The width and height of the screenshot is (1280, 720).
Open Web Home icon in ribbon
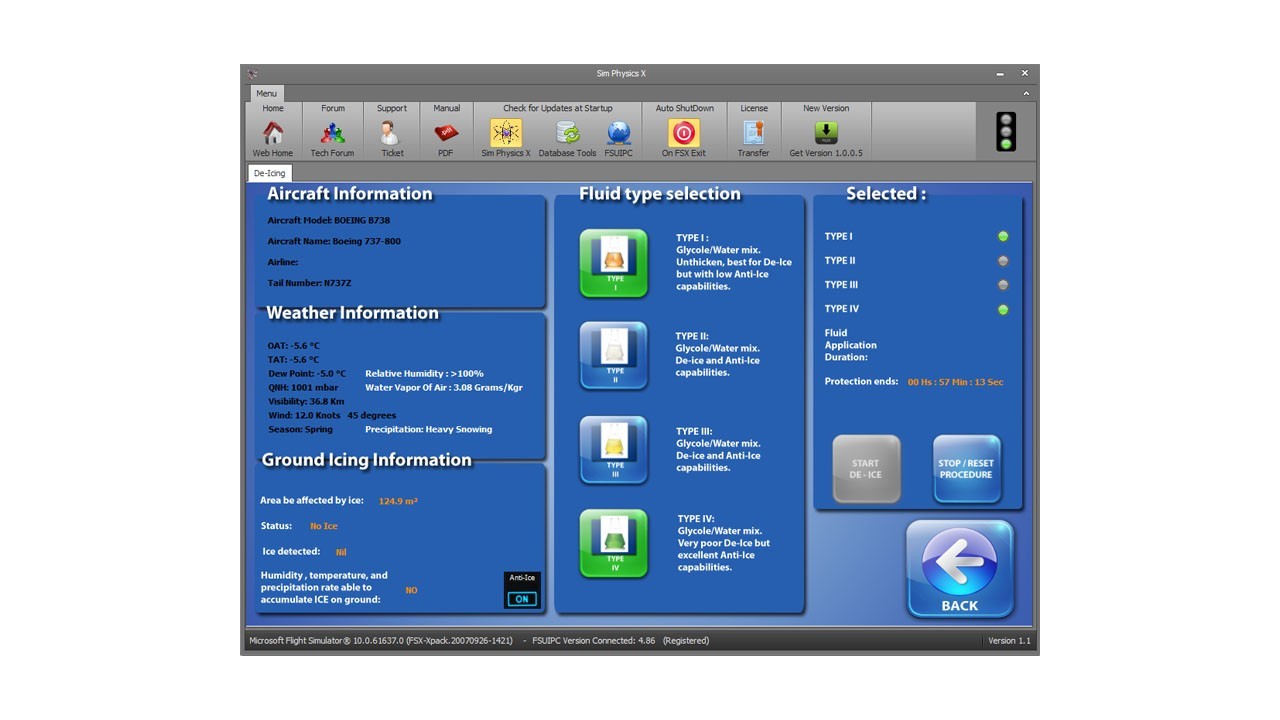click(x=272, y=133)
